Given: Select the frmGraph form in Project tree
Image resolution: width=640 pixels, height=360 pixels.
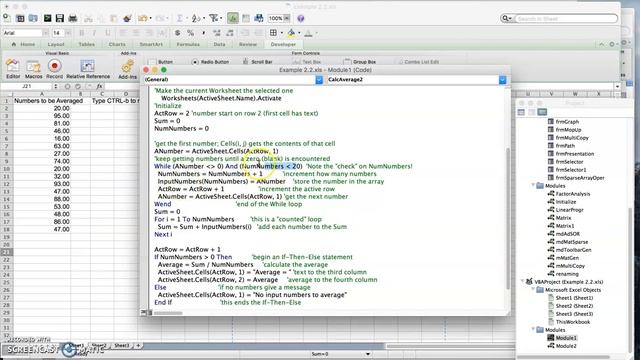Looking at the screenshot, I should coord(567,122).
